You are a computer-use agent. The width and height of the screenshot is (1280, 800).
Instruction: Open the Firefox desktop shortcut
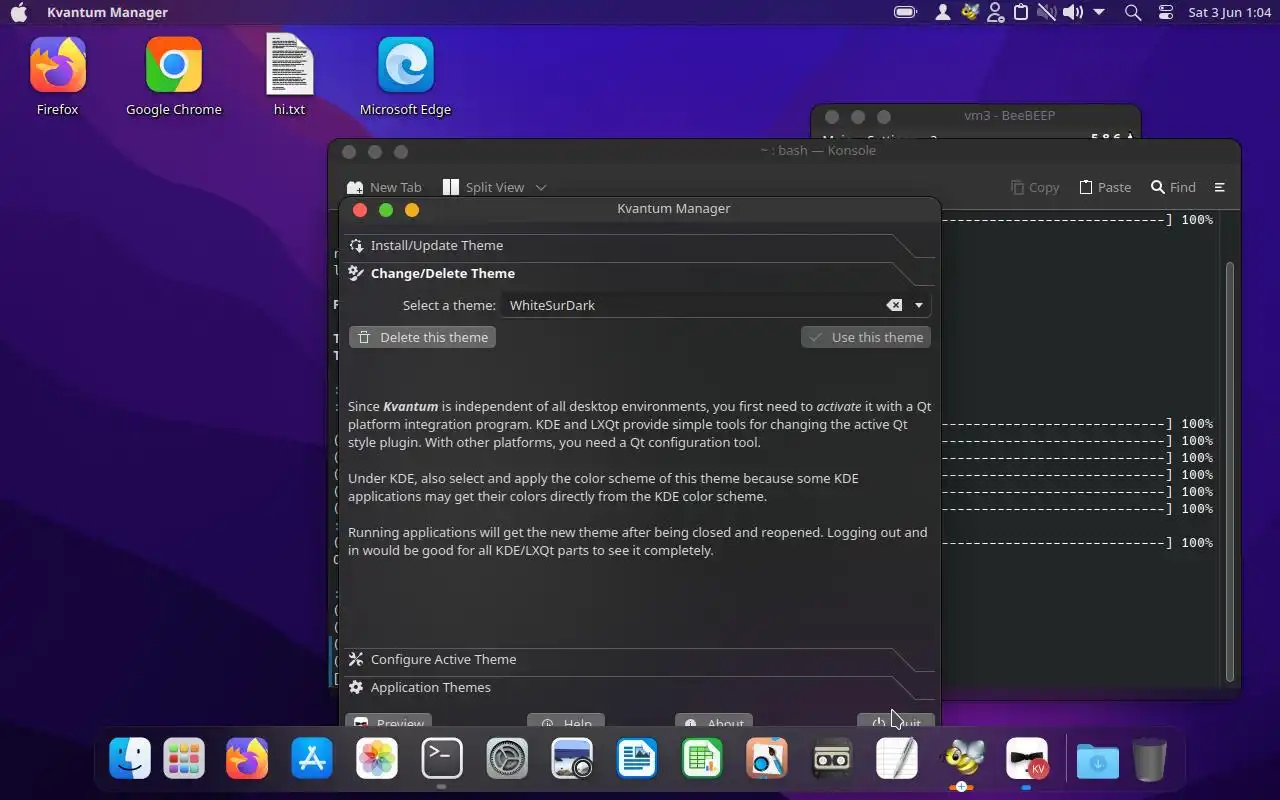(57, 77)
